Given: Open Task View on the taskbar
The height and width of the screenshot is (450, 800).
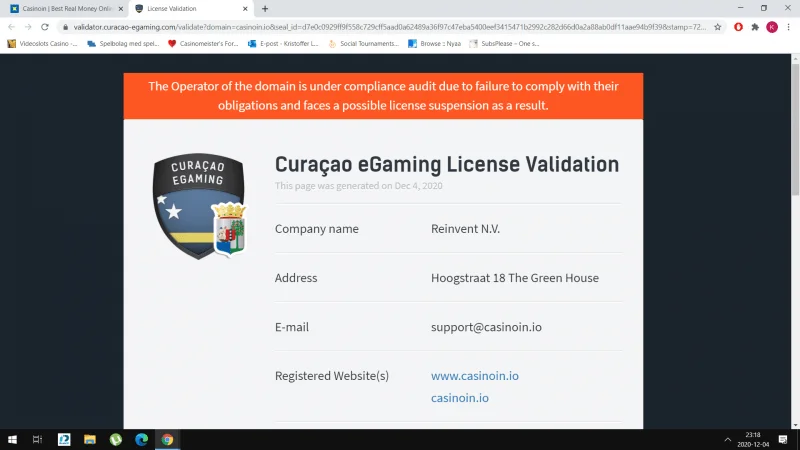Looking at the screenshot, I should (37, 439).
